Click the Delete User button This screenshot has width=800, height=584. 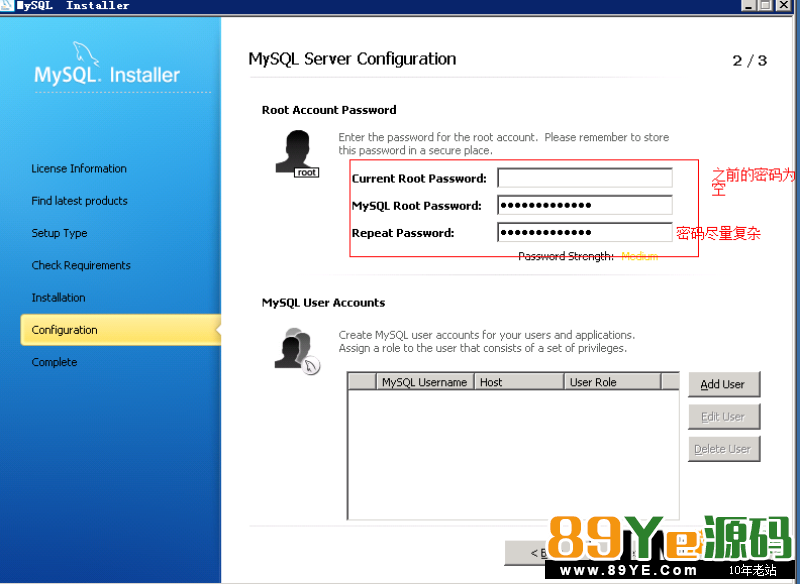[x=723, y=449]
